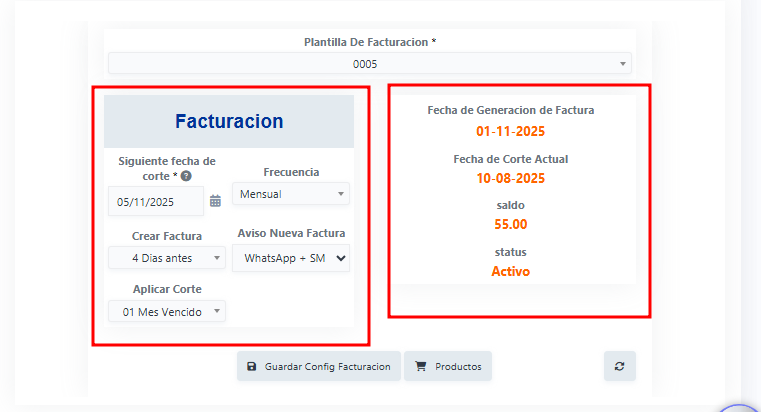This screenshot has height=412, width=761.
Task: Open the Aplicar Corte dropdown
Action: (x=167, y=312)
